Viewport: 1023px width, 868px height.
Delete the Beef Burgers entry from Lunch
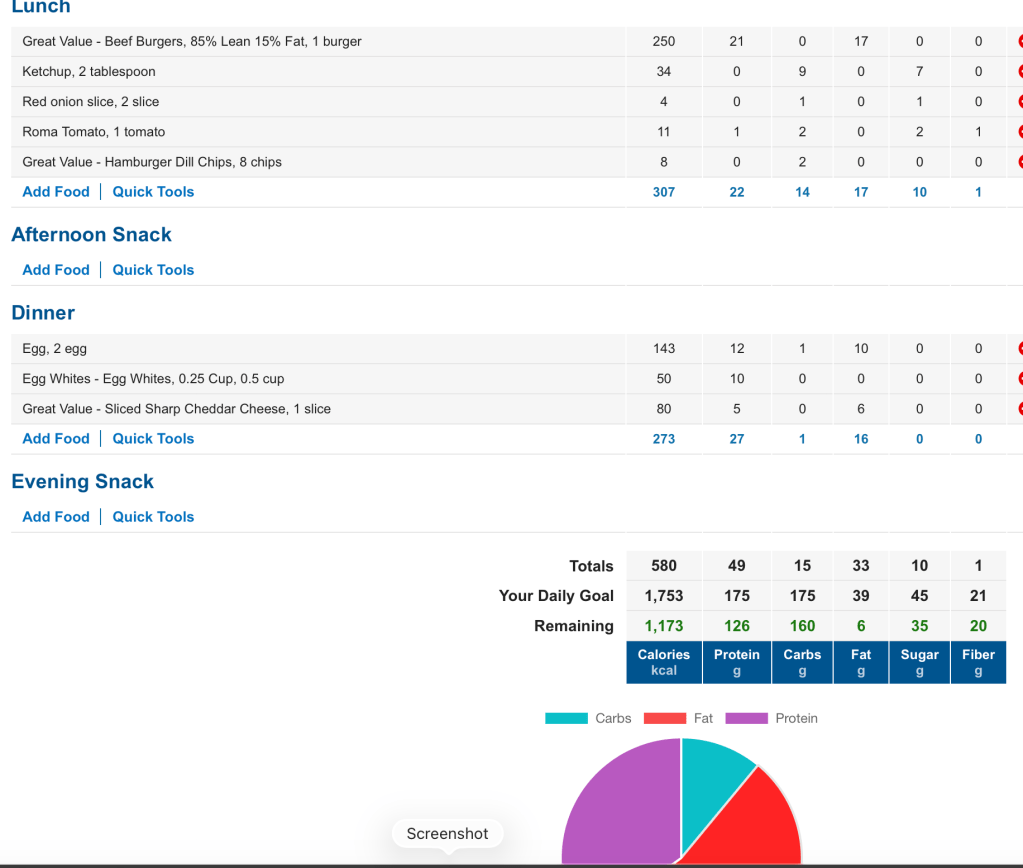pyautogui.click(x=1019, y=42)
